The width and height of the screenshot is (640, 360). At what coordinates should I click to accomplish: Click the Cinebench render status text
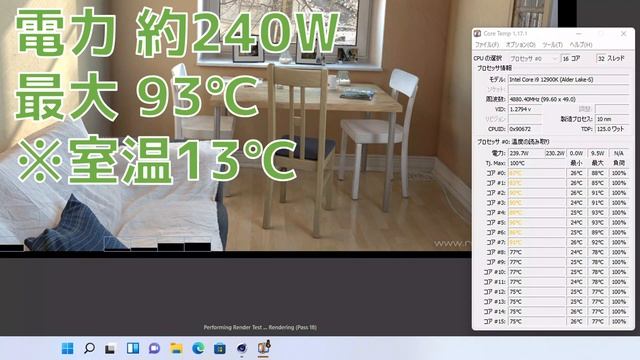coord(260,327)
